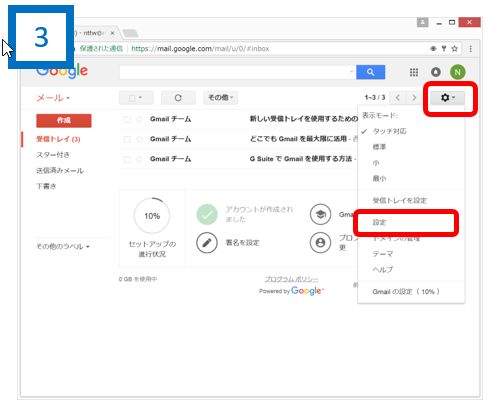Click the pencil signature setup icon
The image size is (489, 410).
point(207,242)
